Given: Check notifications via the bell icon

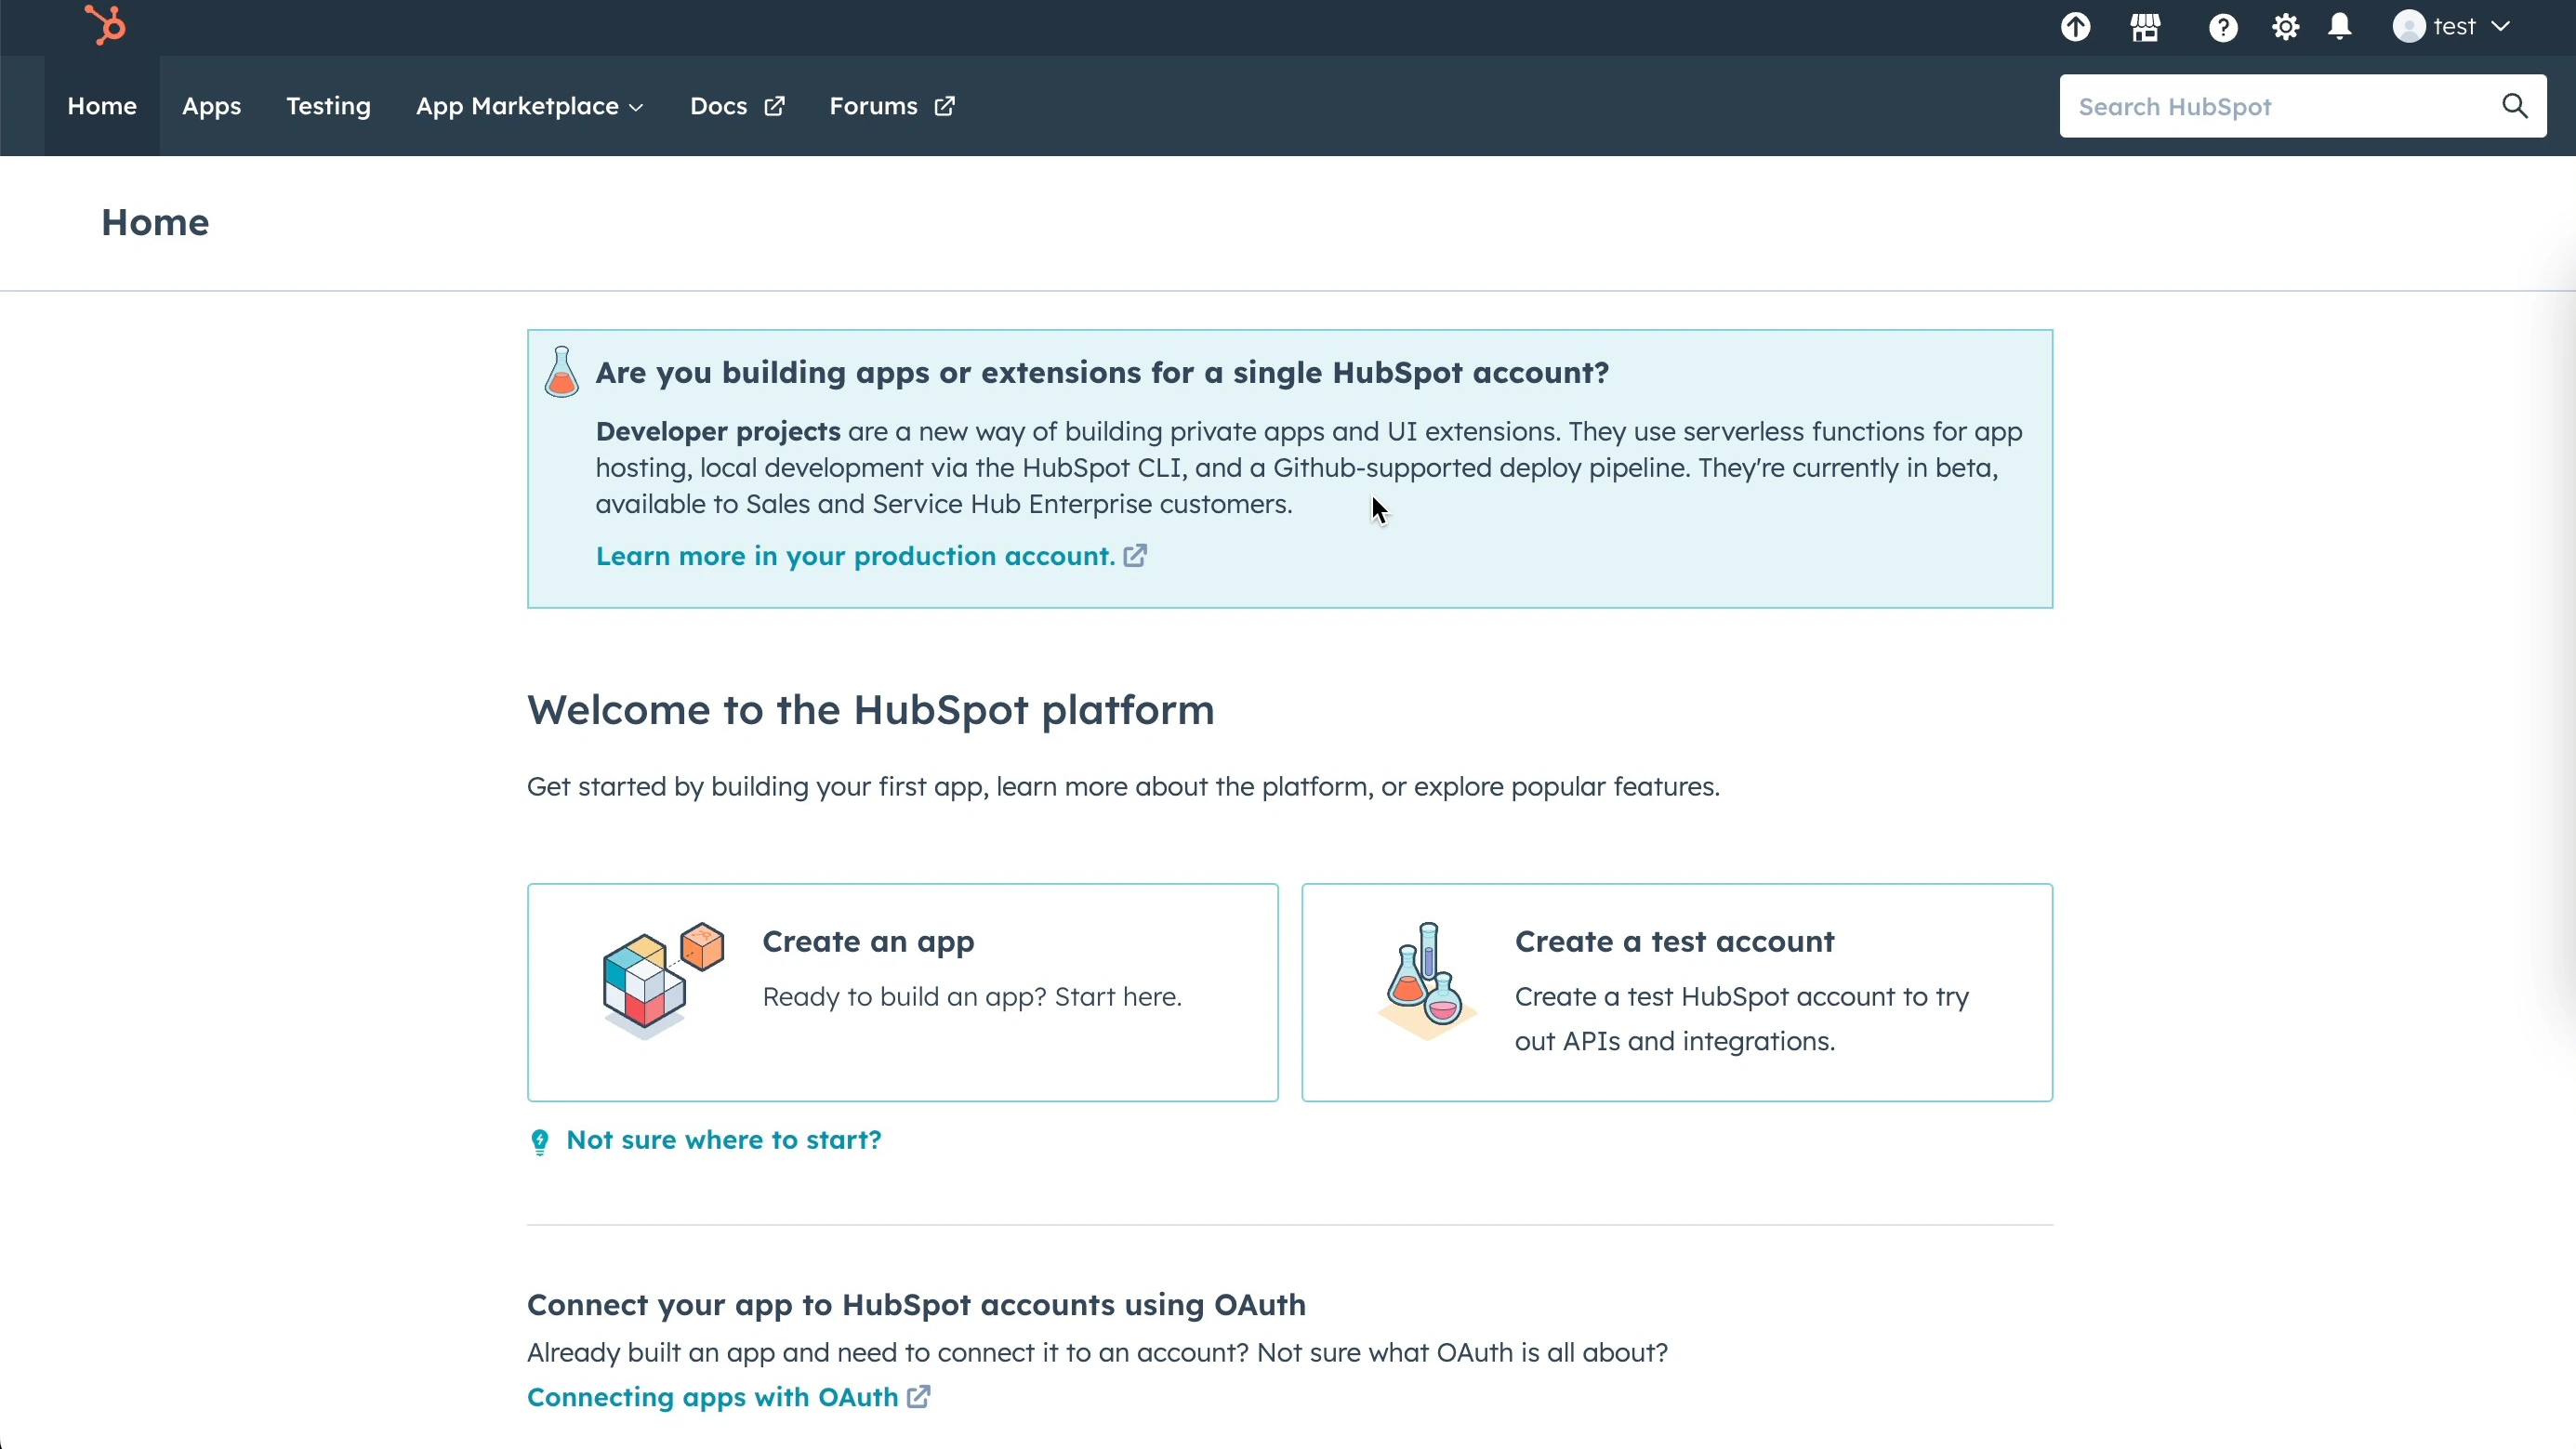Looking at the screenshot, I should click(2341, 26).
